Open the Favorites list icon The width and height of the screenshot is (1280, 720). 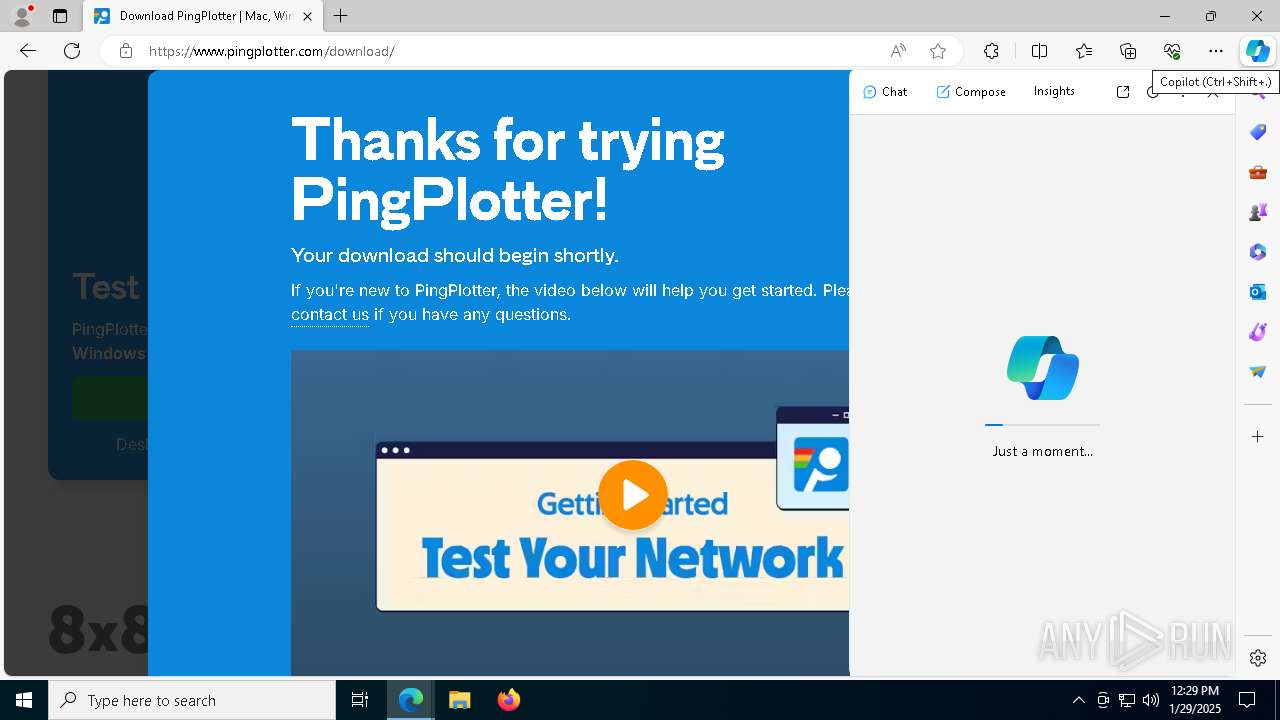(x=1084, y=51)
